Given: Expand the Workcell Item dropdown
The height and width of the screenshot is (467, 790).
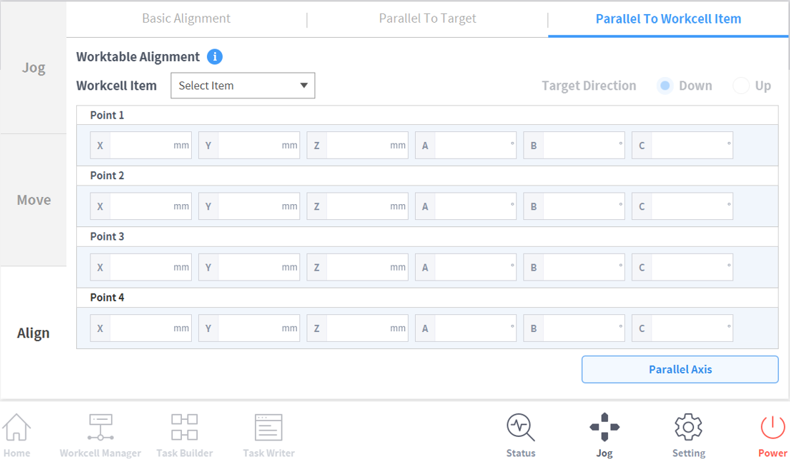Looking at the screenshot, I should 243,86.
